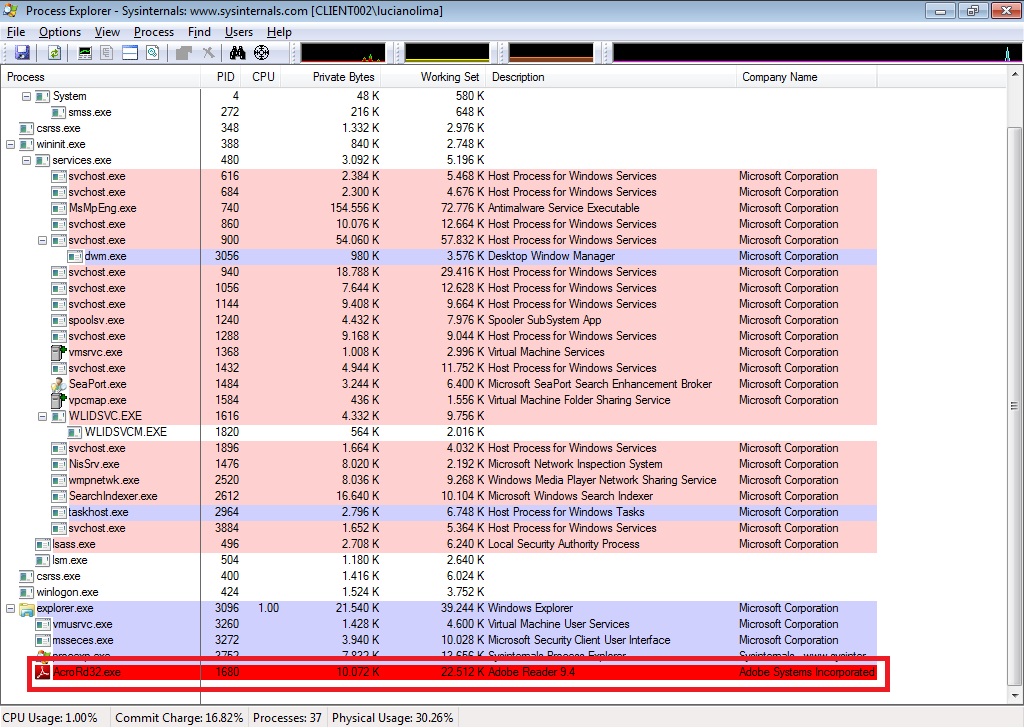This screenshot has width=1024, height=728.
Task: Select the lsass.exe process icon
Action: click(42, 544)
